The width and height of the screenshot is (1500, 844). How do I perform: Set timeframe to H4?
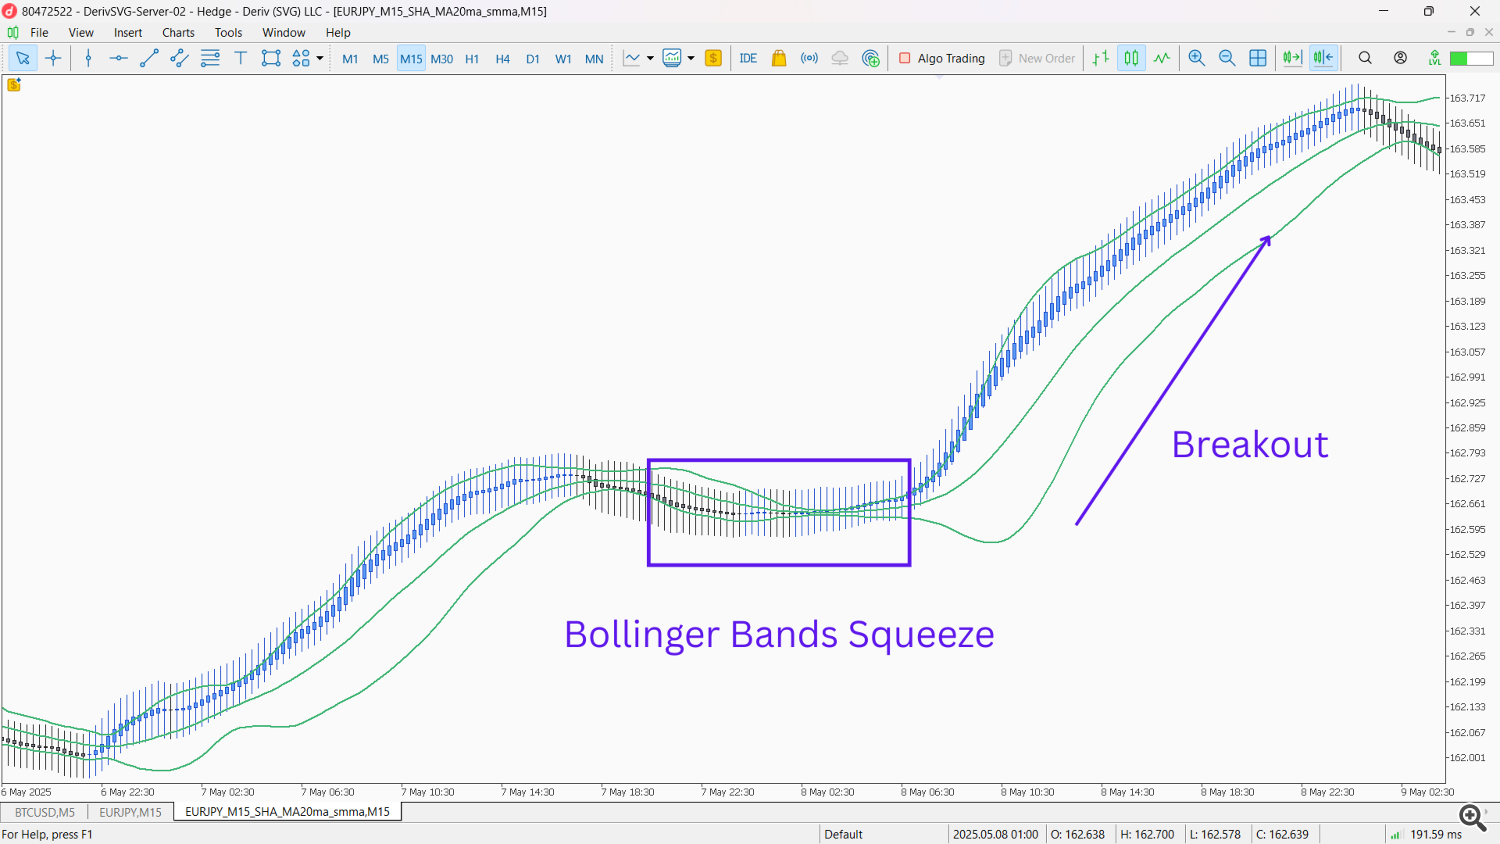click(502, 59)
